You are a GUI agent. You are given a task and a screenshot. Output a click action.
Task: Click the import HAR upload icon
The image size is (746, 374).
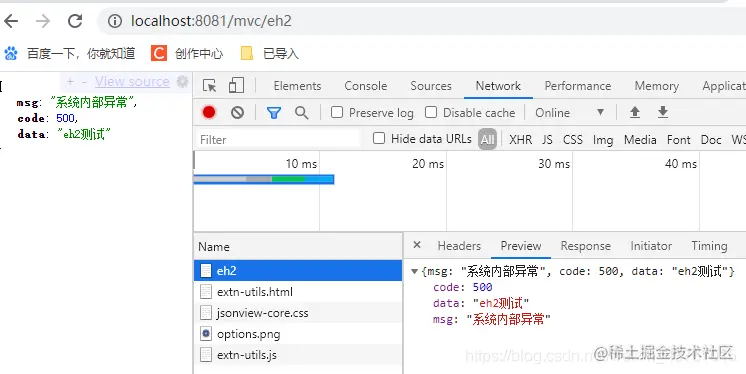point(635,112)
